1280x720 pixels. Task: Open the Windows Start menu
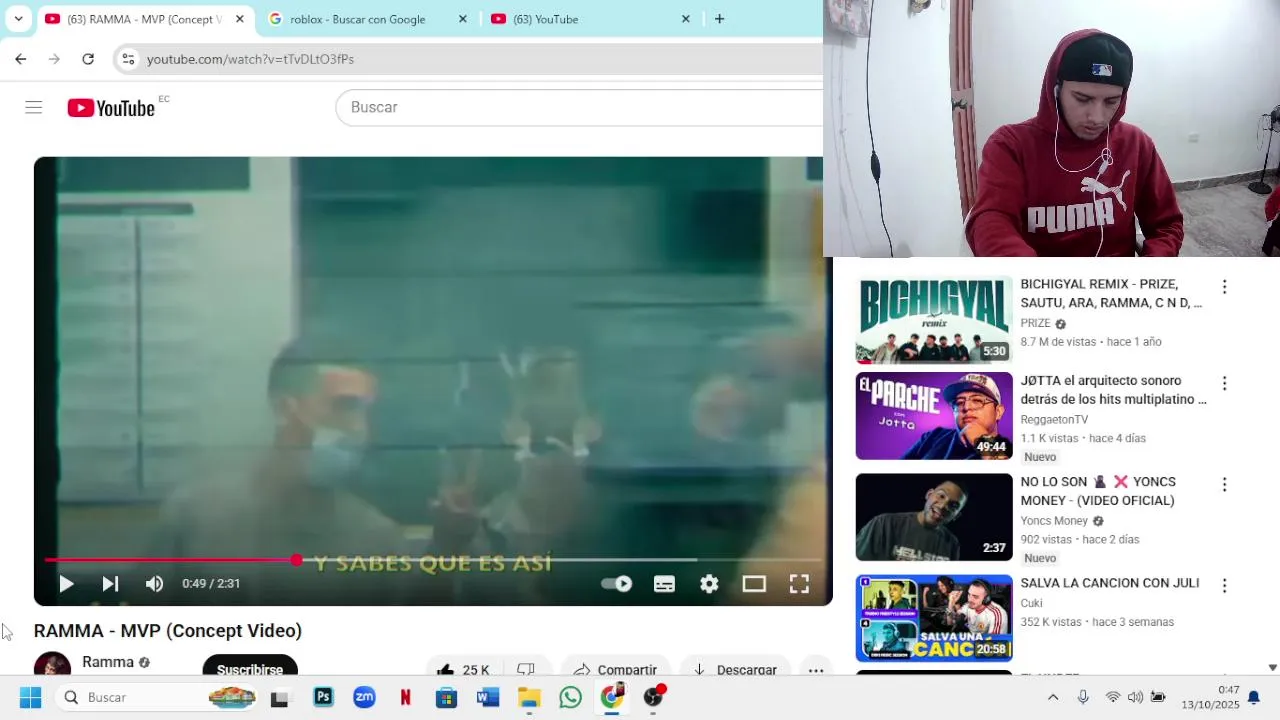(30, 697)
